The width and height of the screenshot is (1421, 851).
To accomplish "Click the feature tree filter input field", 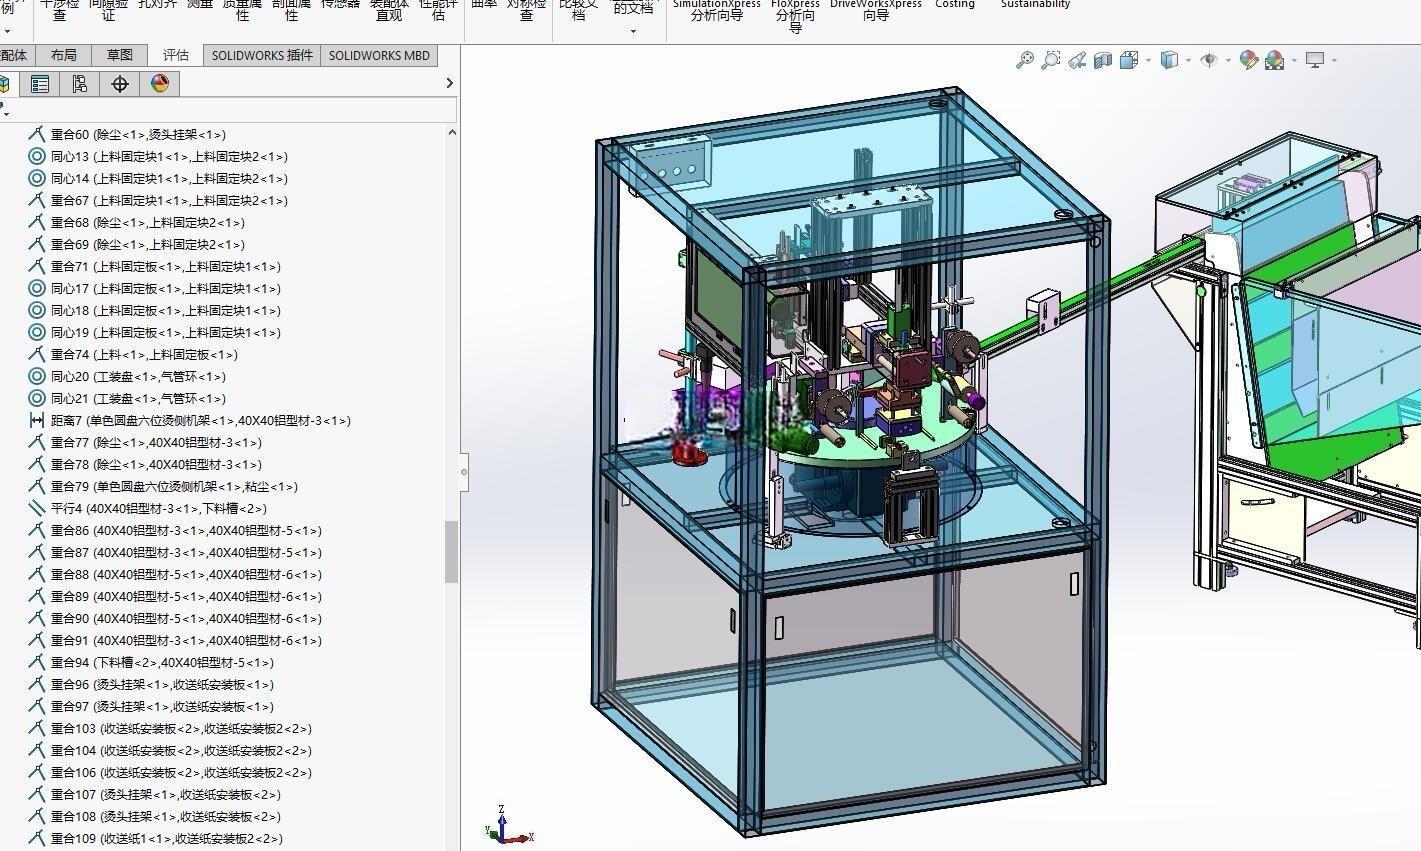I will pos(234,110).
